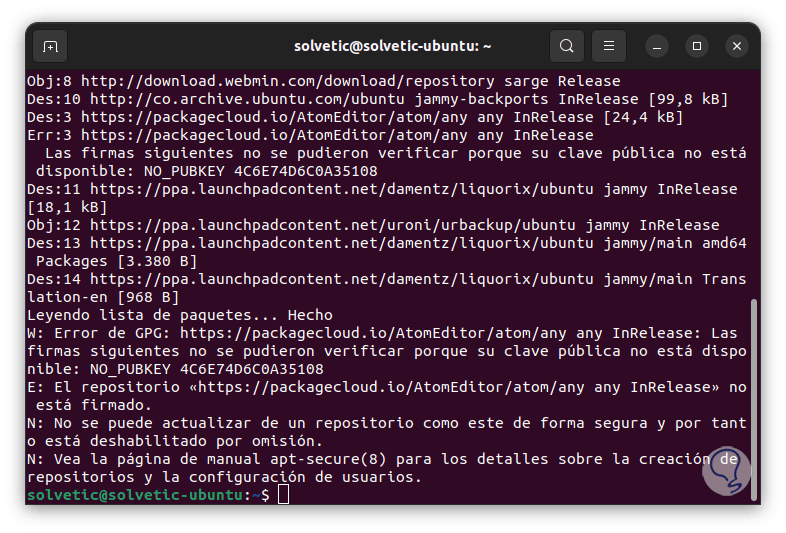Click text 'deshabilitado por omisión.'
Screen dimensions: 786x533
tap(207, 441)
